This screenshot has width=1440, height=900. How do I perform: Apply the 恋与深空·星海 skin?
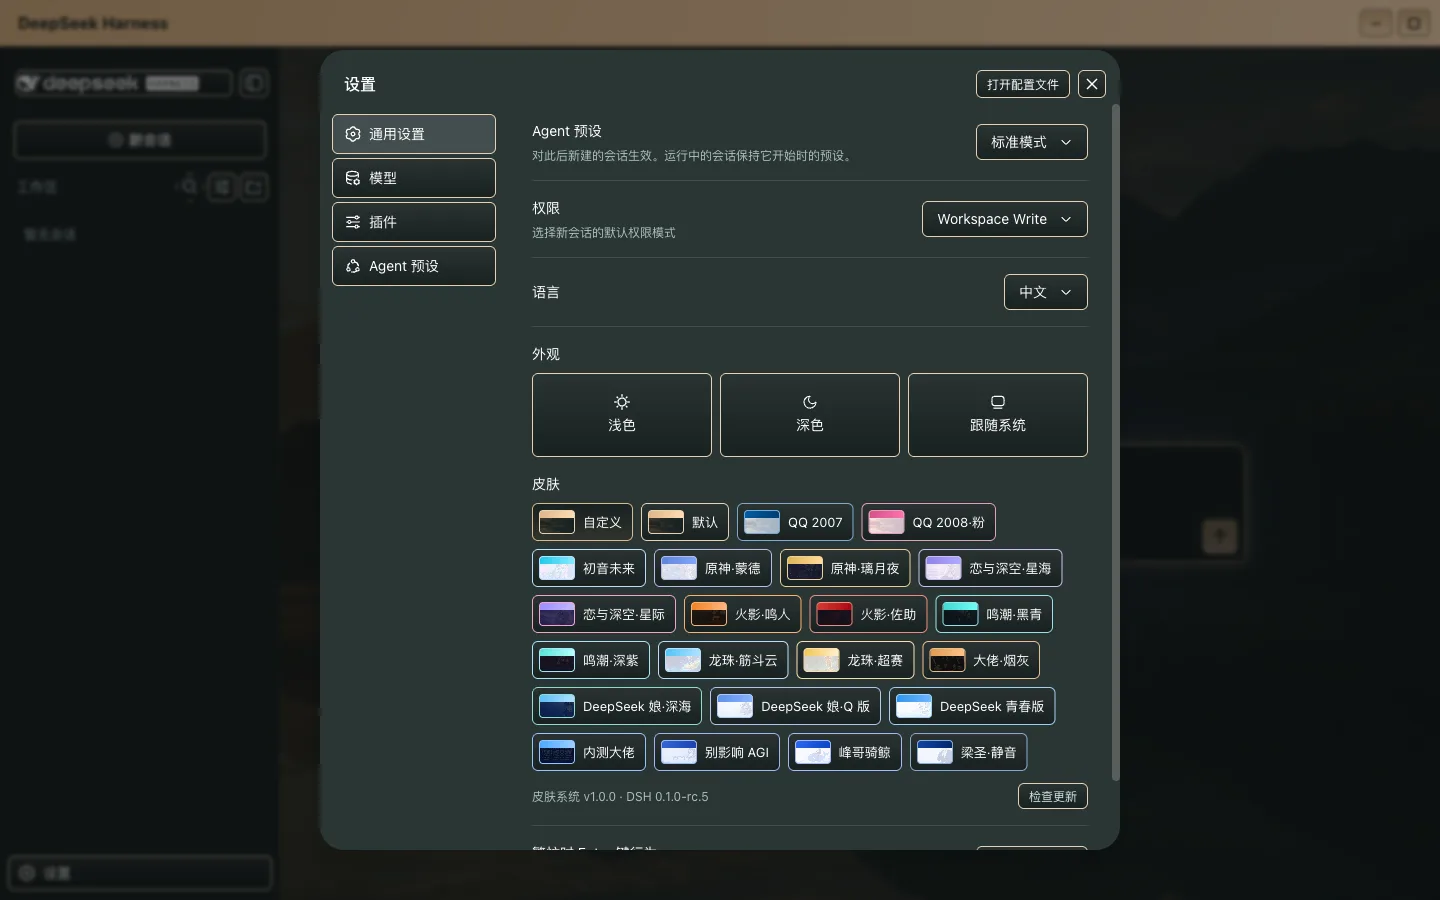tap(990, 568)
